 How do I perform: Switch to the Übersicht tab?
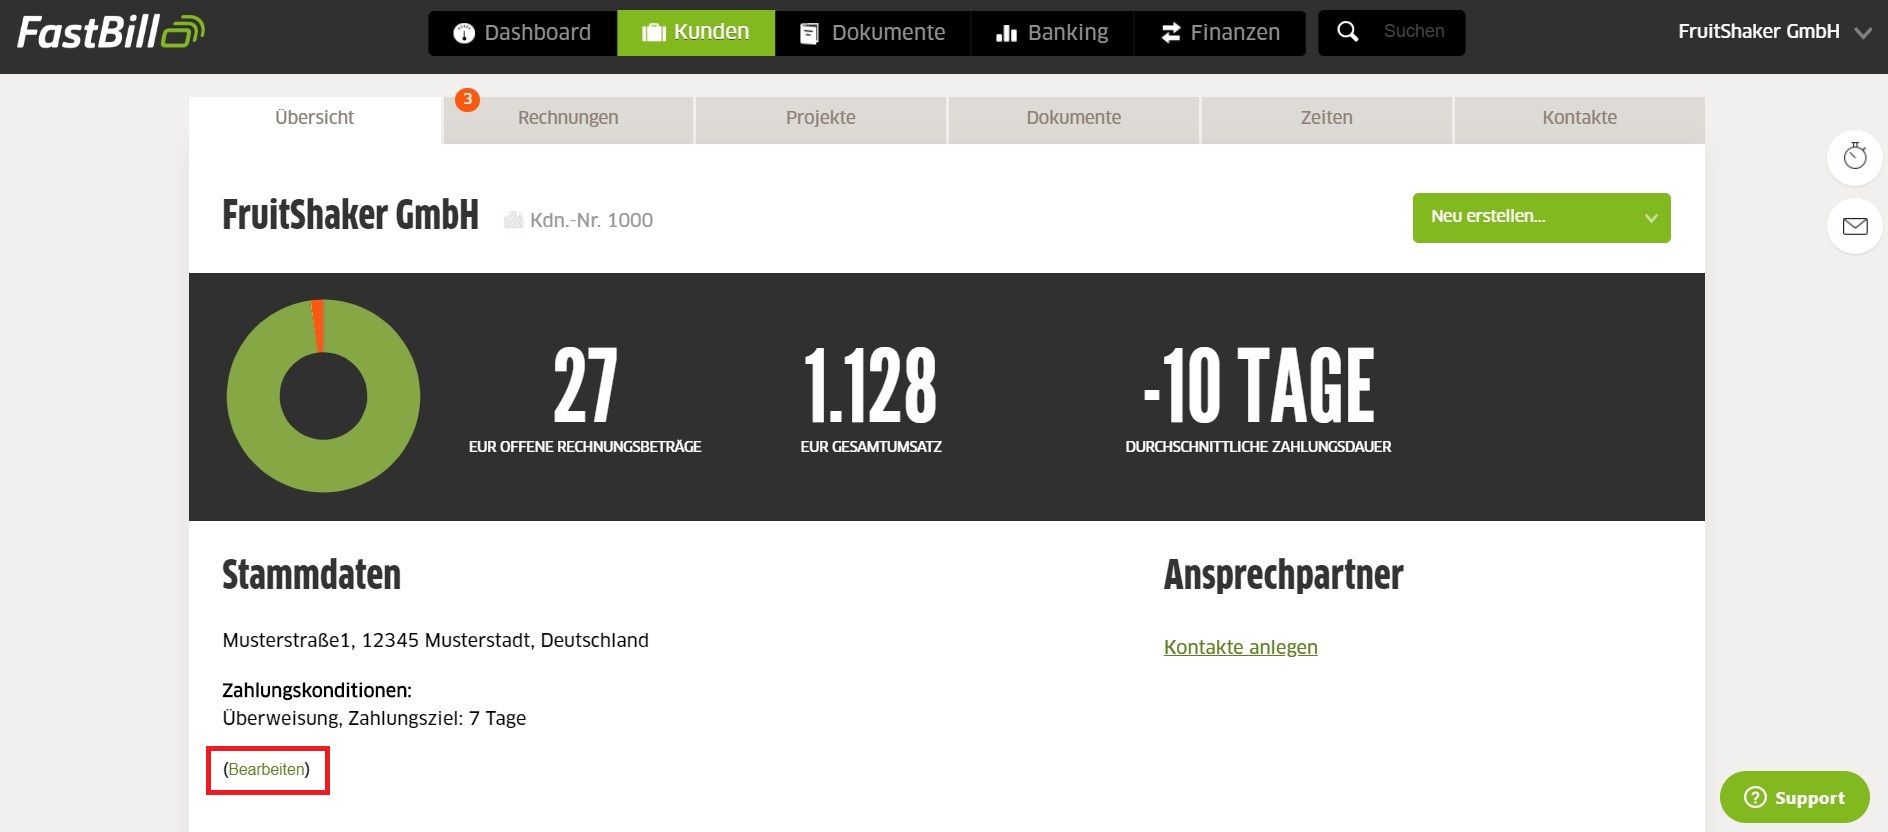315,118
